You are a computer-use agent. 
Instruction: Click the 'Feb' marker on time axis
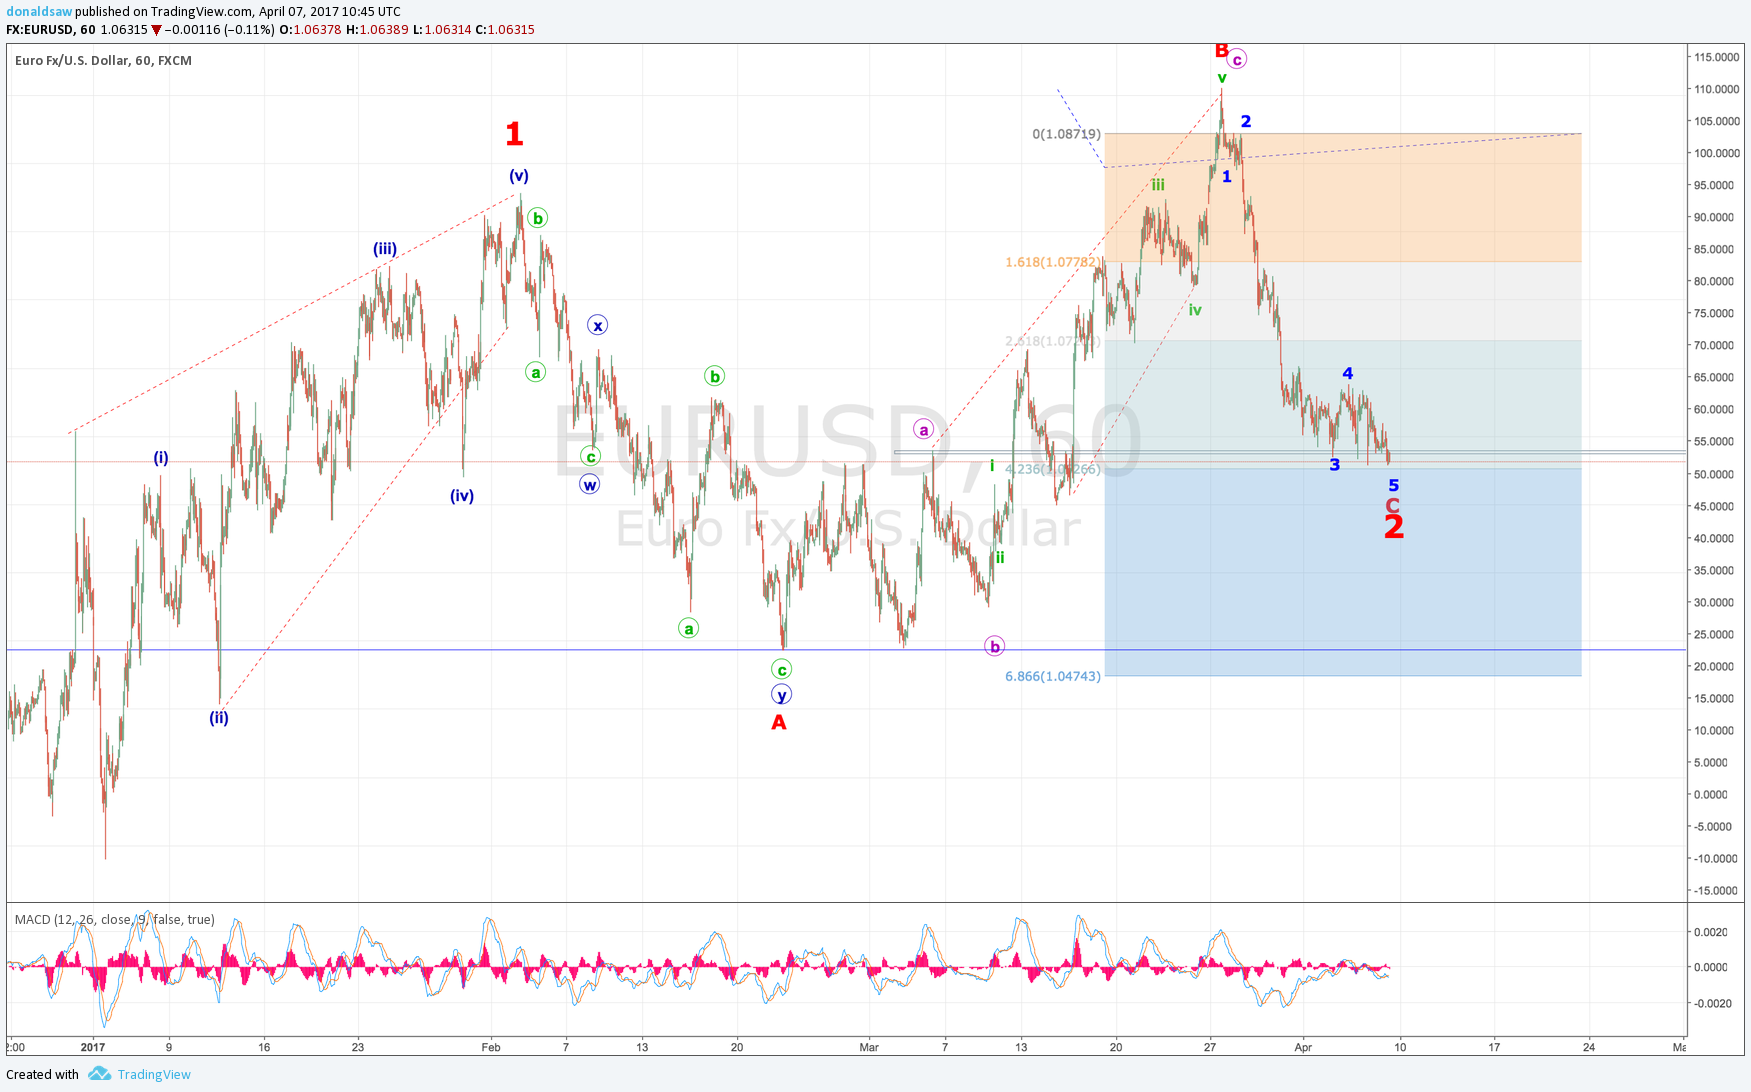(491, 1047)
